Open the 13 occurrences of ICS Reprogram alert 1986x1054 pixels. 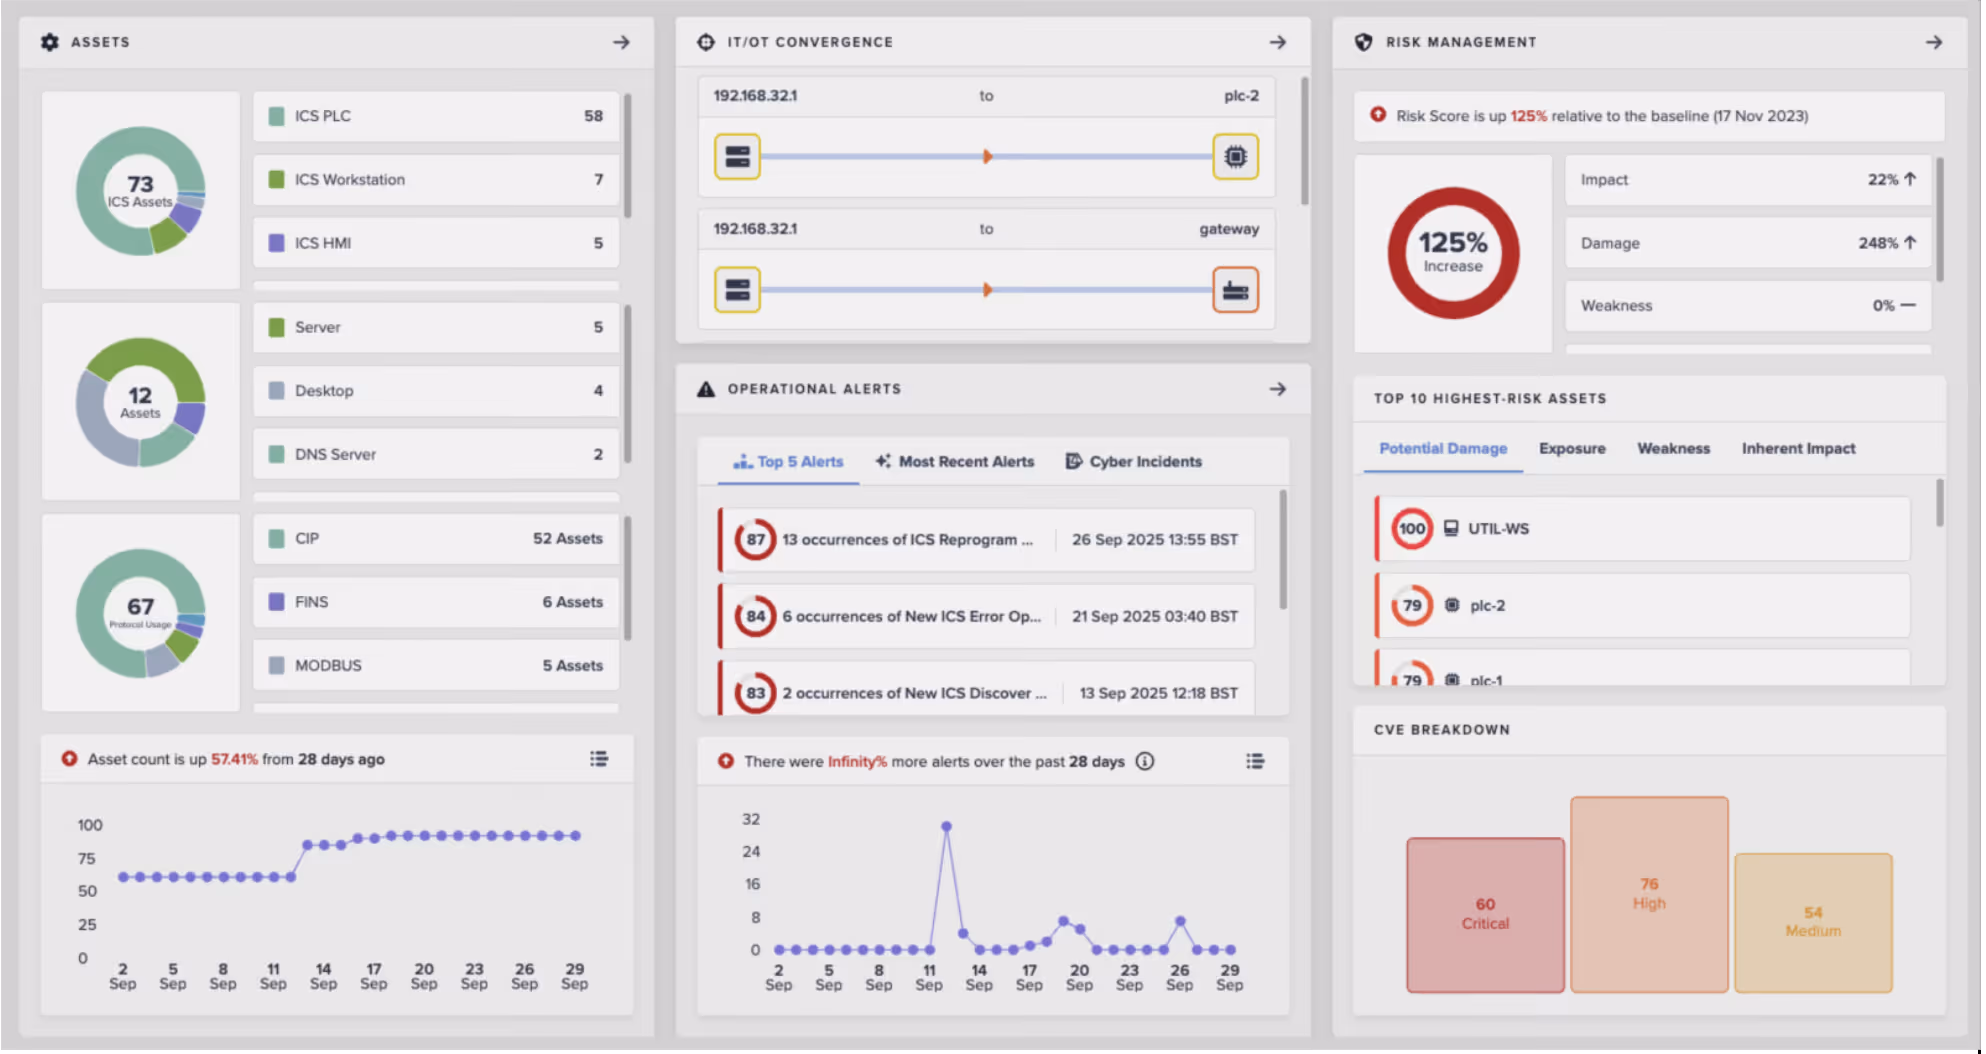[986, 539]
